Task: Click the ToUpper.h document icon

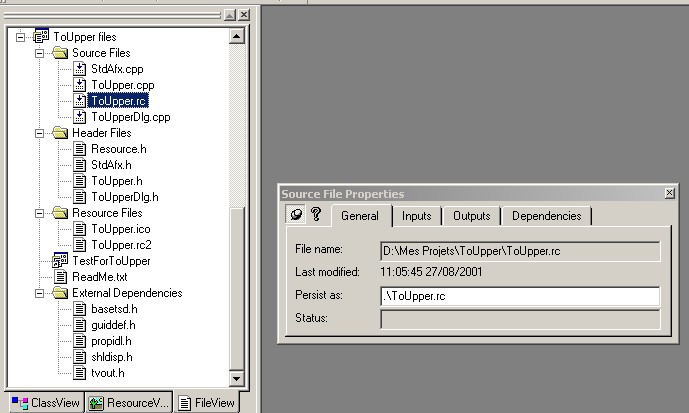Action: (80, 181)
